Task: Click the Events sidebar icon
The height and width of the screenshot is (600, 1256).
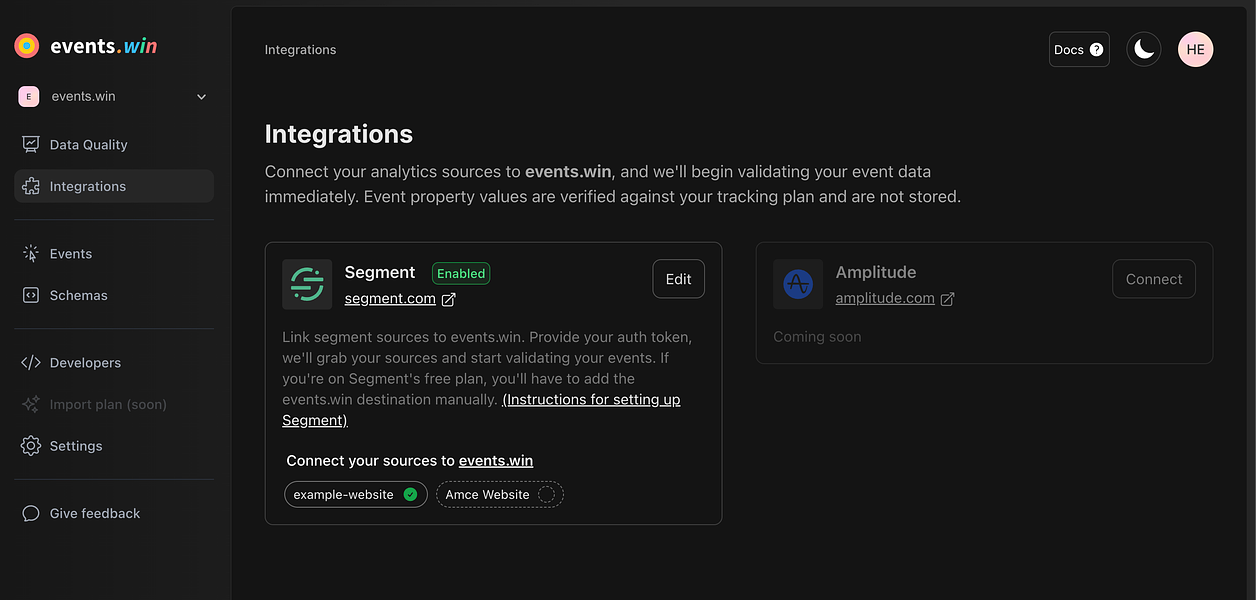Action: (x=31, y=254)
